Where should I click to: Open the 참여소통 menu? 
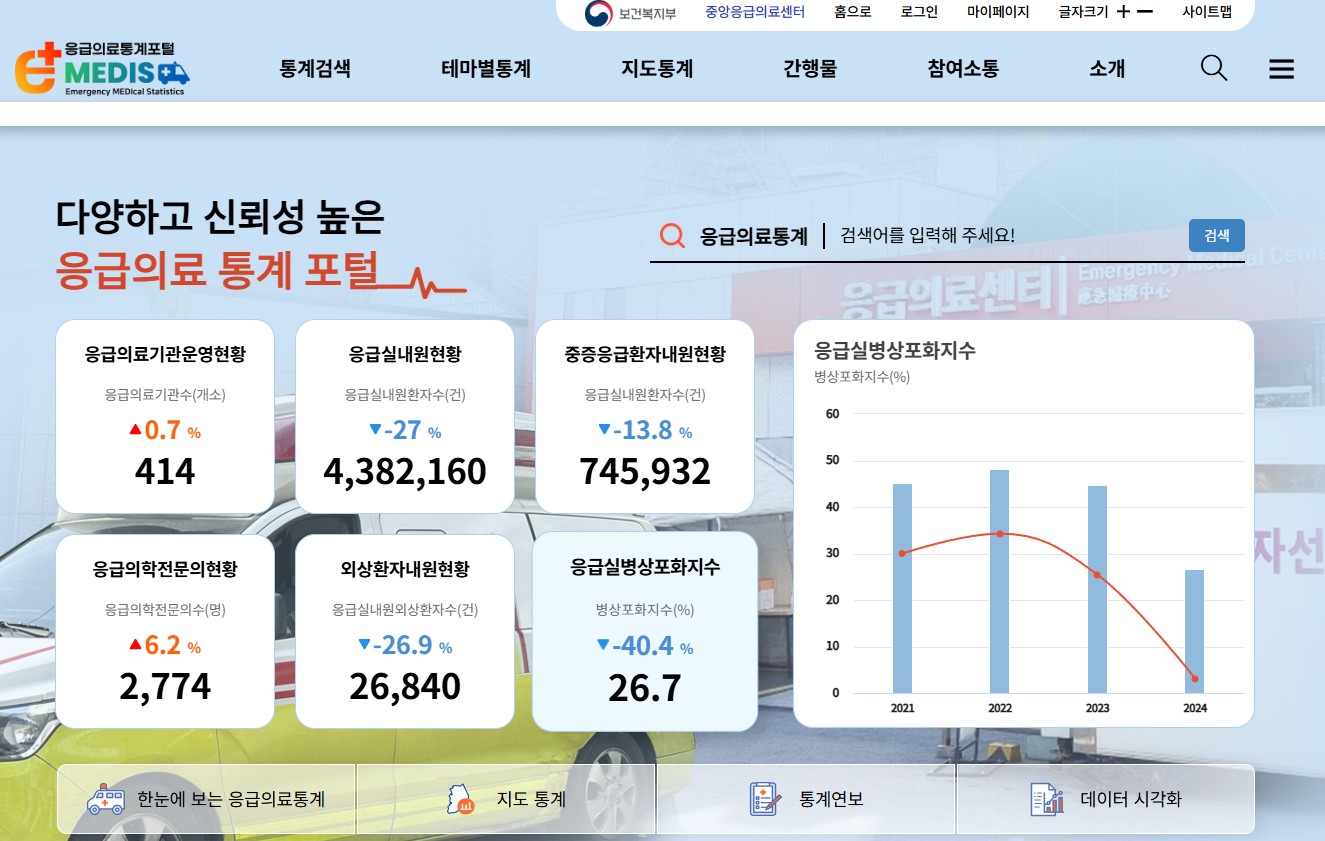[963, 69]
